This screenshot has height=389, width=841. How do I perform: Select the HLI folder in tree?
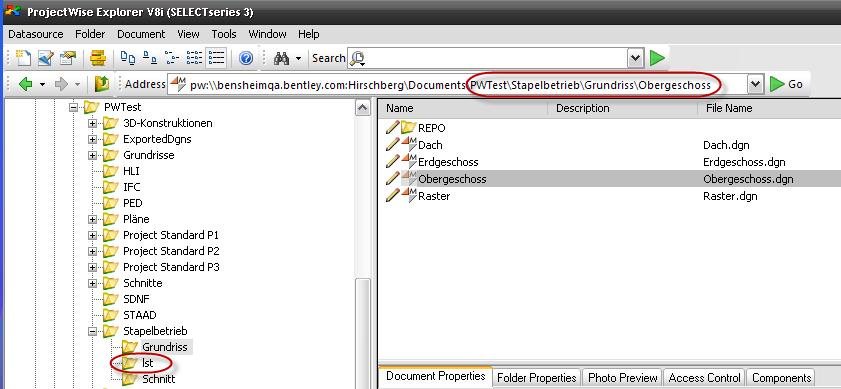tap(131, 171)
